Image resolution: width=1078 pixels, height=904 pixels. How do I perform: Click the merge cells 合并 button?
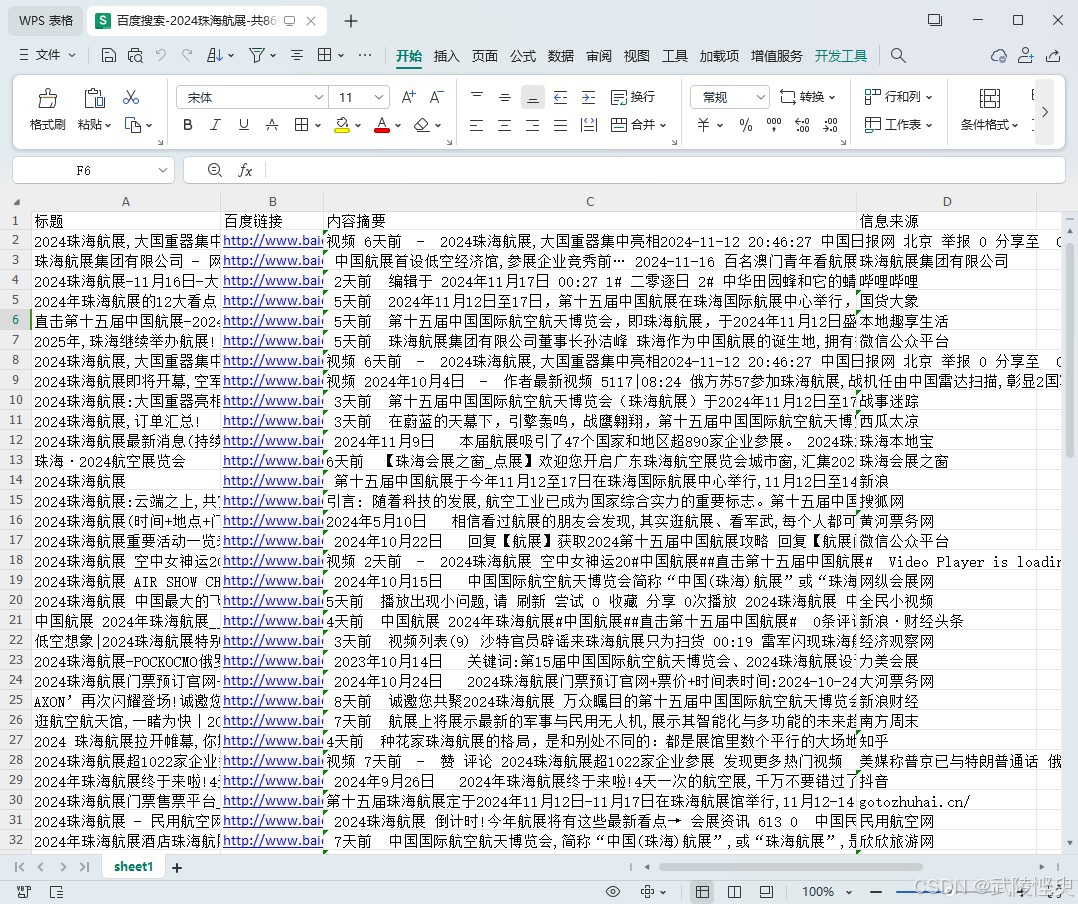coord(639,125)
